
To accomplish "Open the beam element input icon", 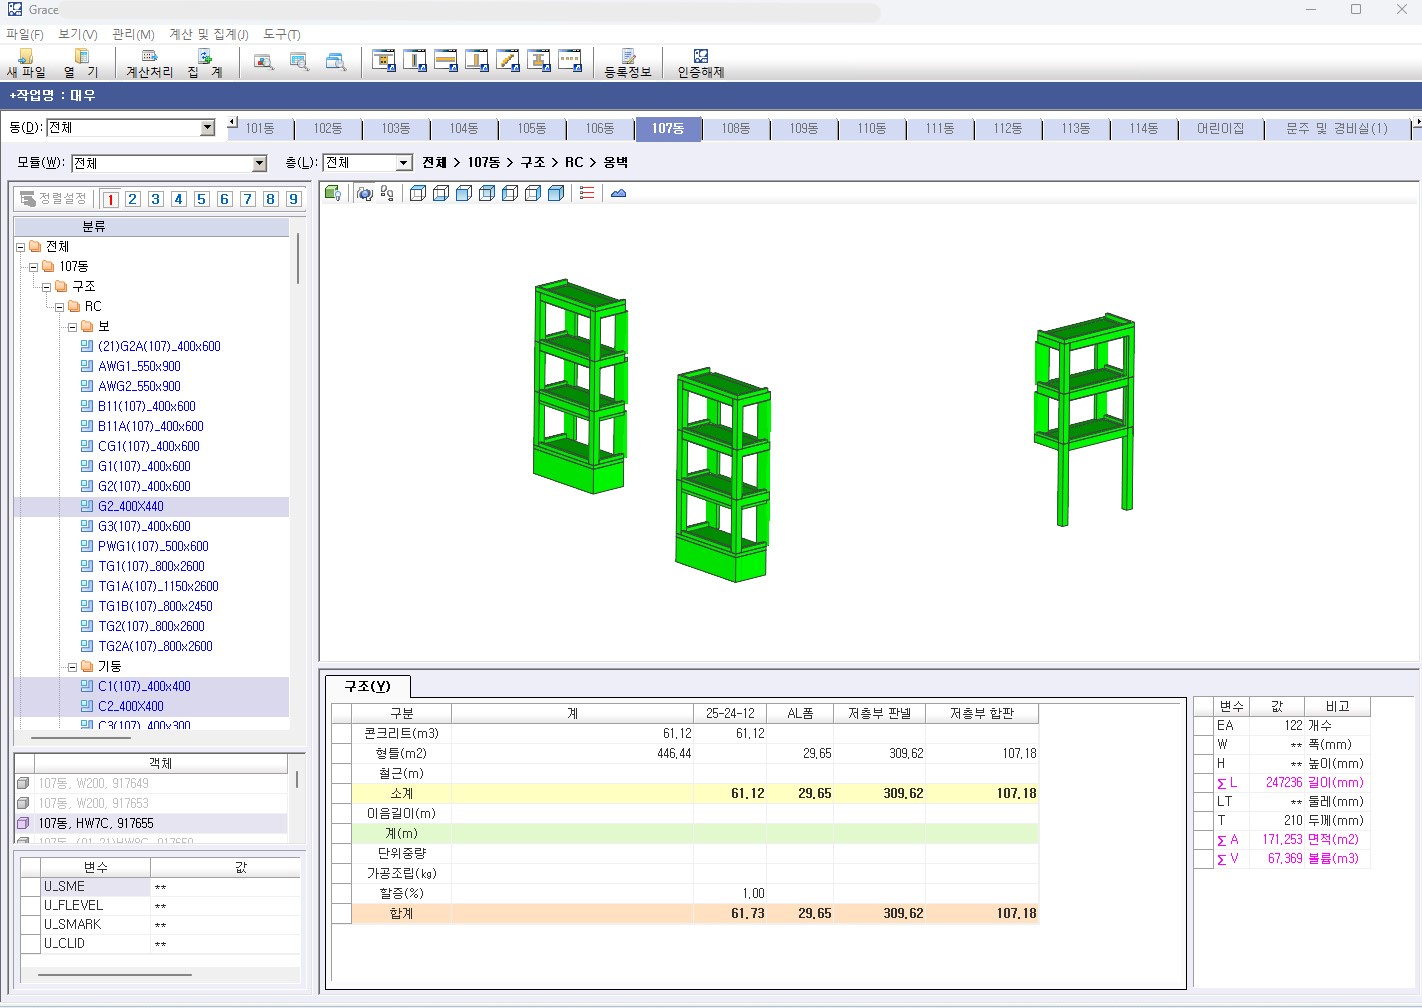I will coord(446,61).
